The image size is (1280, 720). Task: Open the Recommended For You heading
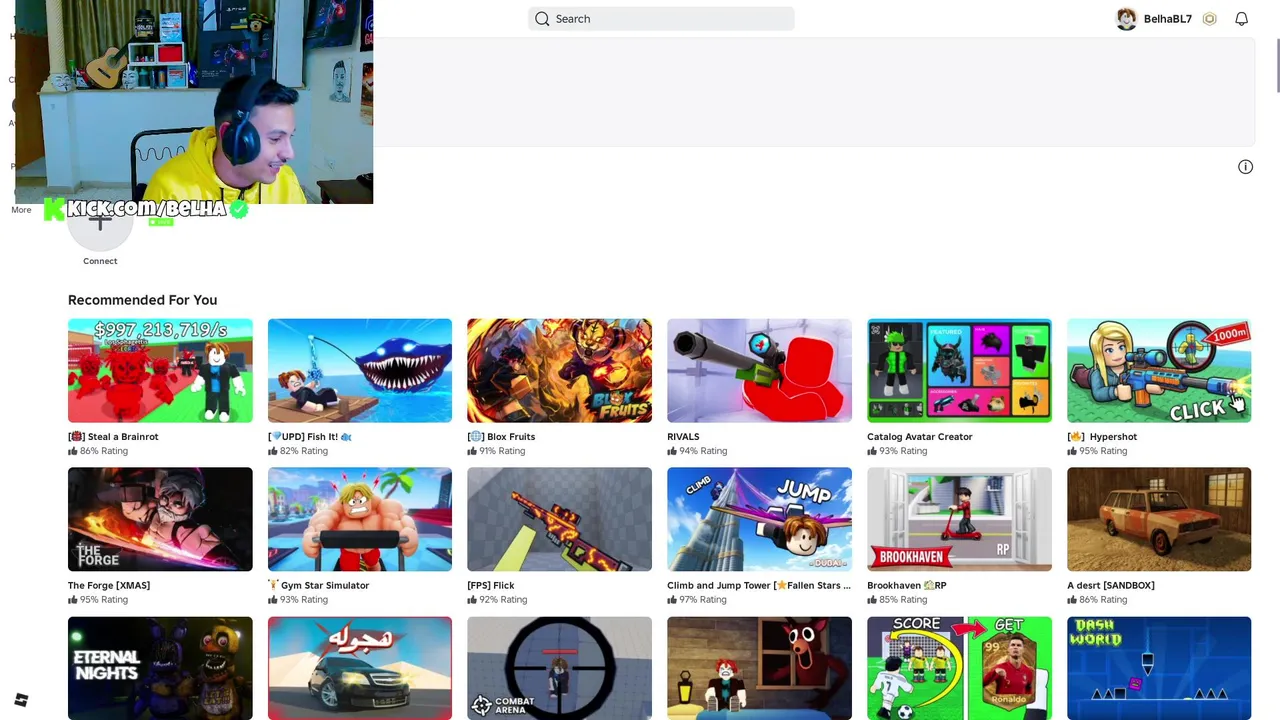(x=142, y=300)
